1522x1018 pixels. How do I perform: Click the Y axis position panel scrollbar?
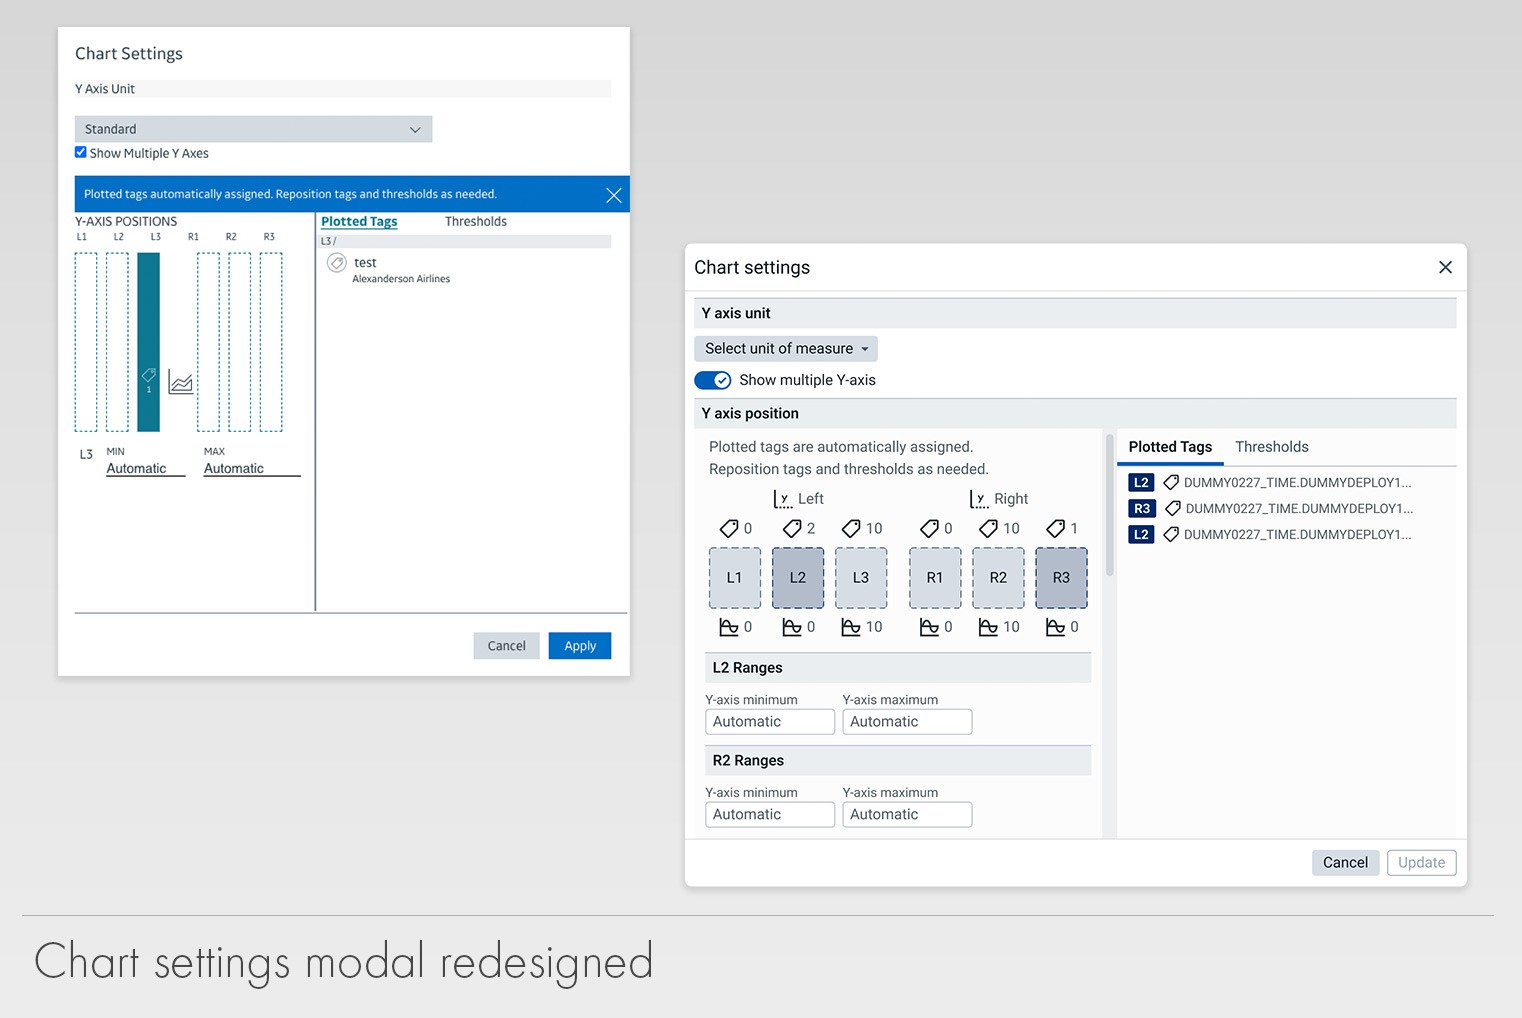[x=1109, y=505]
